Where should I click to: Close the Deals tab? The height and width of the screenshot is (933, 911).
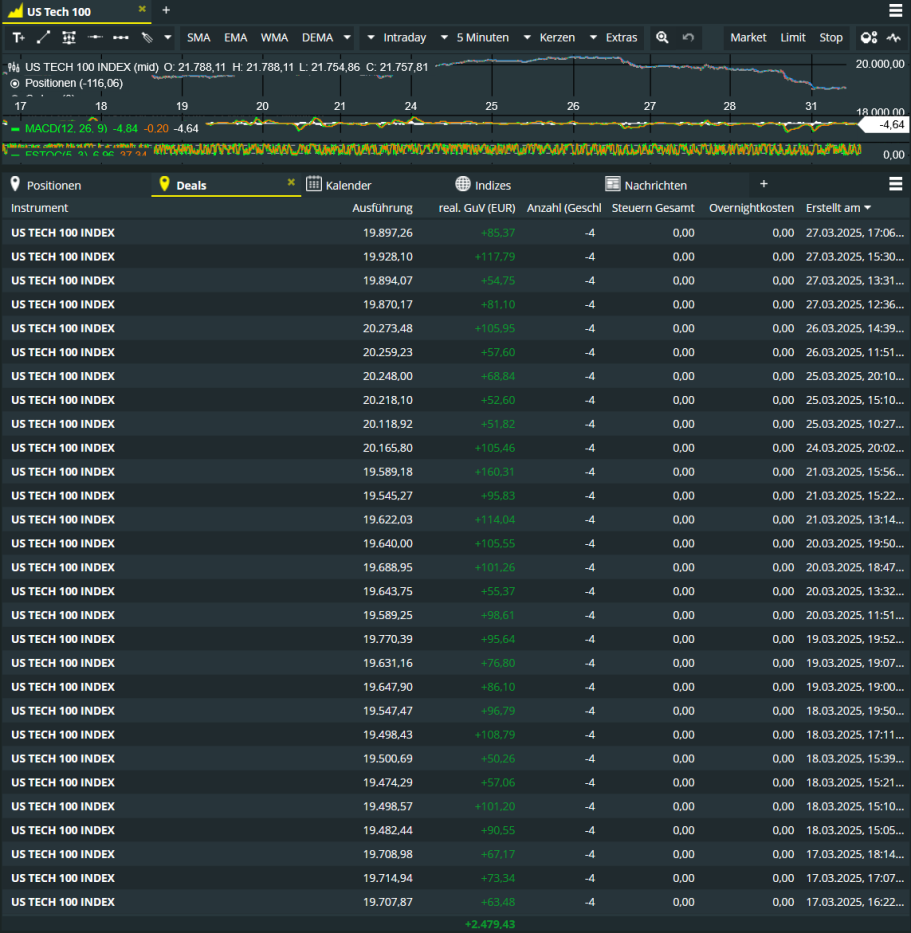pos(291,182)
